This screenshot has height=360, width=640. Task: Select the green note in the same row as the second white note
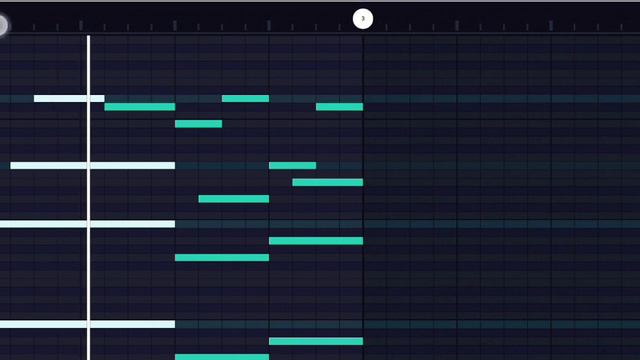click(x=292, y=165)
